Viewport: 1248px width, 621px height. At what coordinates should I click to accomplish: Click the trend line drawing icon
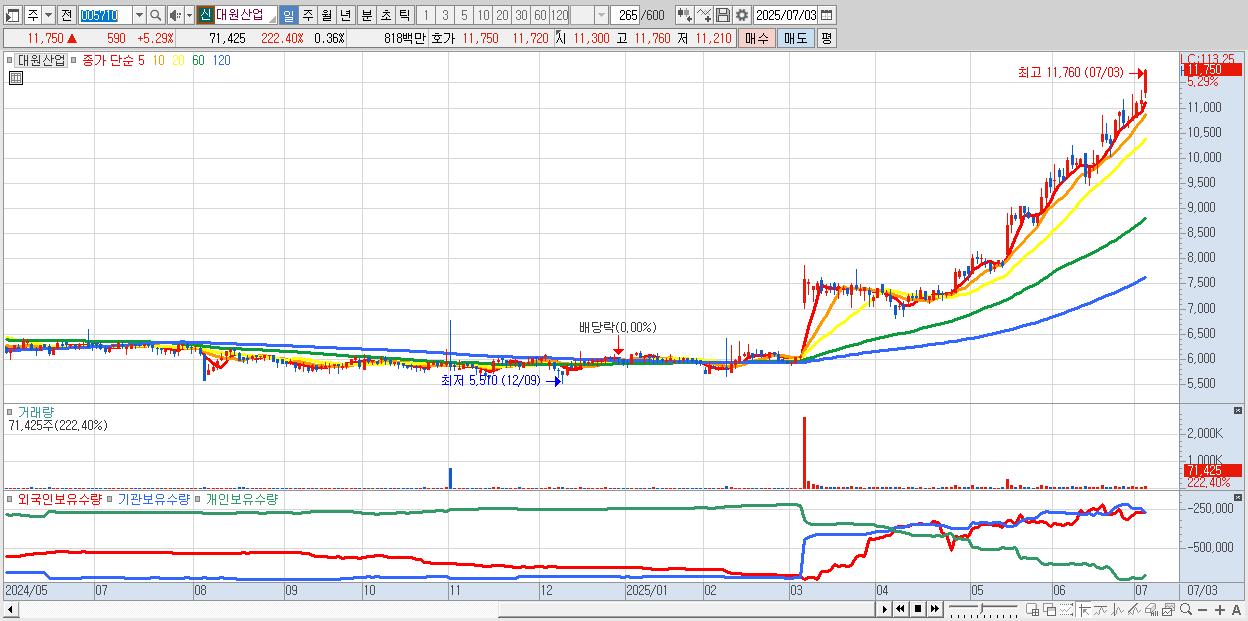tap(1100, 609)
